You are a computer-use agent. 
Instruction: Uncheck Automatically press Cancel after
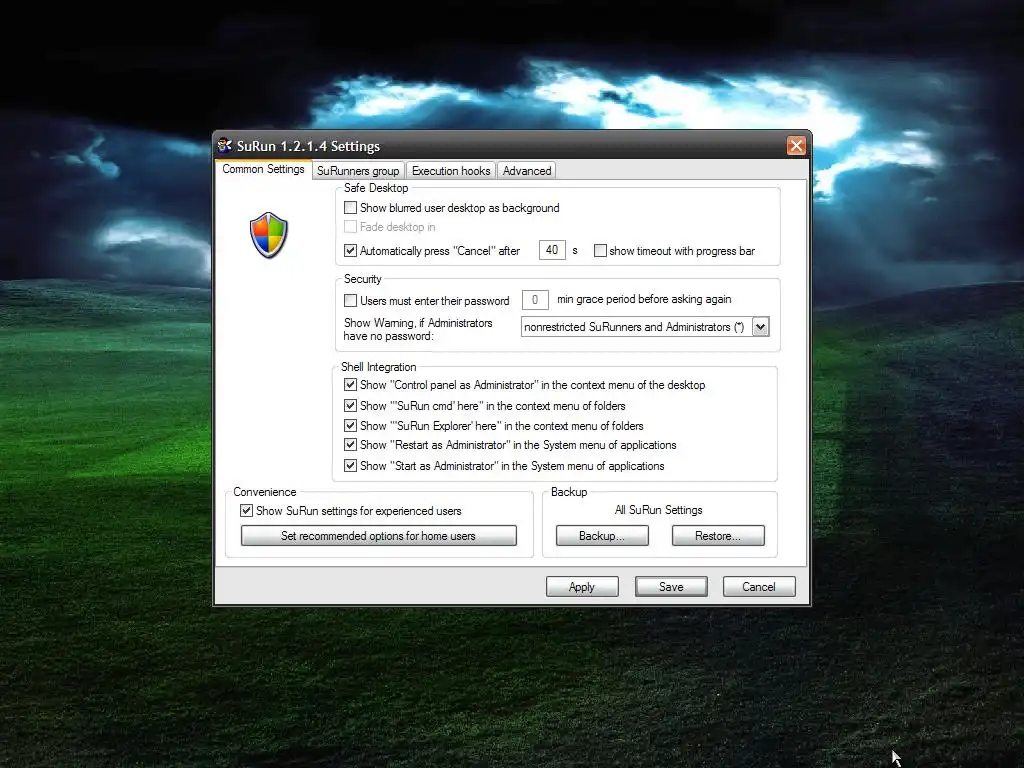pyautogui.click(x=351, y=251)
